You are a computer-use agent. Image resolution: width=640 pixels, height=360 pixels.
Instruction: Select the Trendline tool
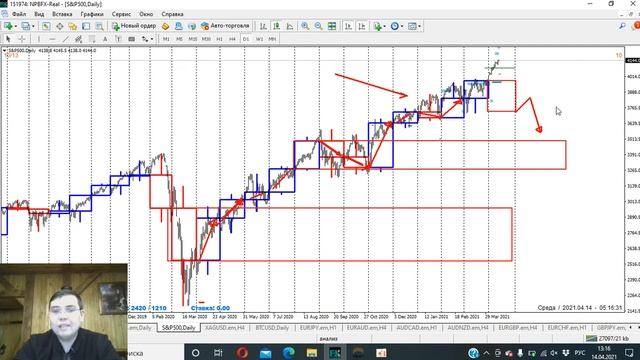66,39
